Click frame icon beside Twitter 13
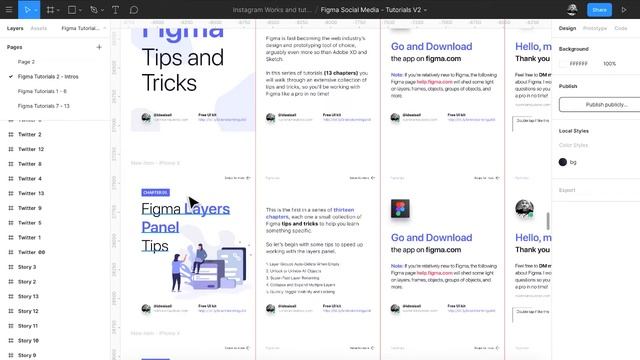 [11, 193]
